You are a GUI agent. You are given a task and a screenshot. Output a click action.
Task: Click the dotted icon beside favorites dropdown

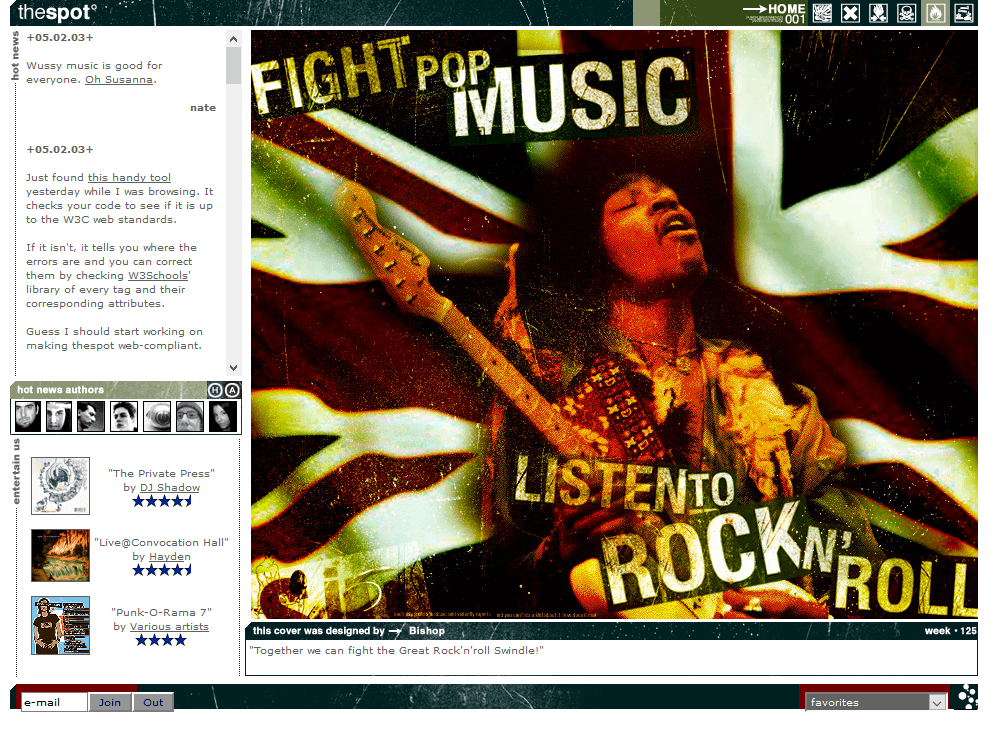(966, 696)
